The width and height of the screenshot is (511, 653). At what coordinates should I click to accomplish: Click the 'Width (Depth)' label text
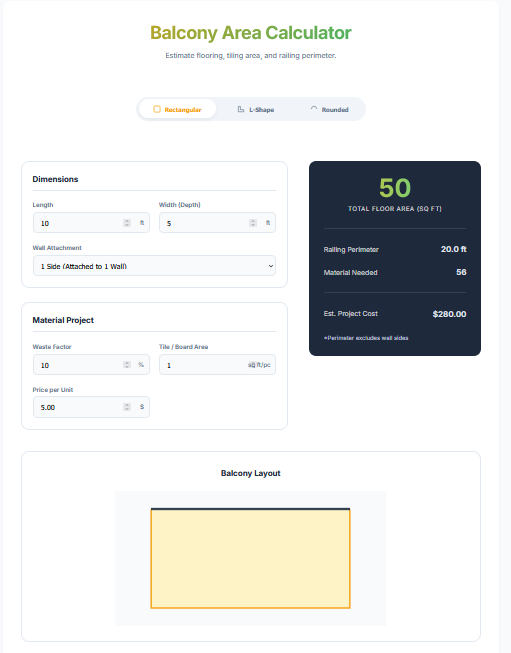point(179,205)
